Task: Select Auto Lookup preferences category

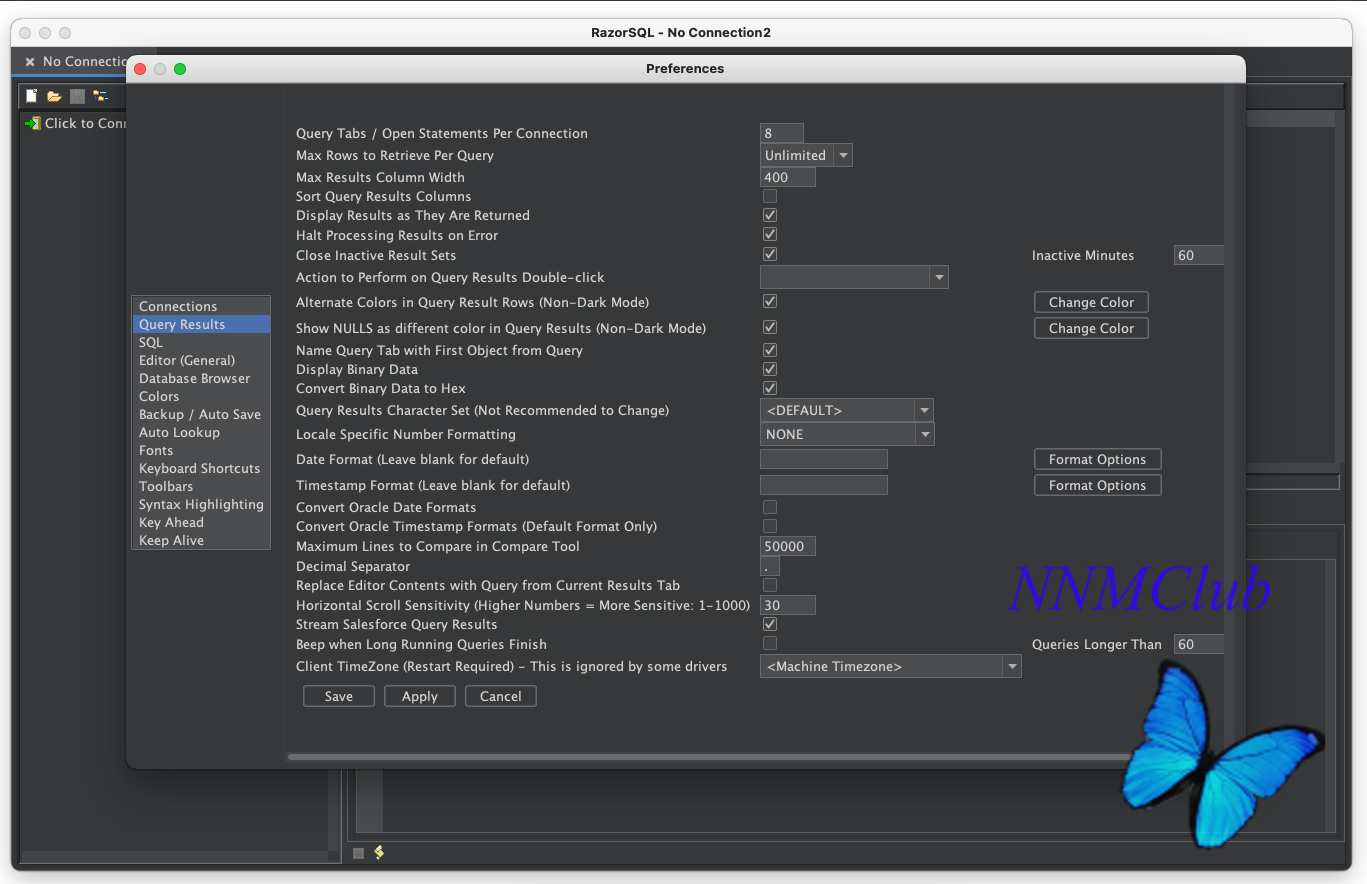Action: click(x=201, y=432)
